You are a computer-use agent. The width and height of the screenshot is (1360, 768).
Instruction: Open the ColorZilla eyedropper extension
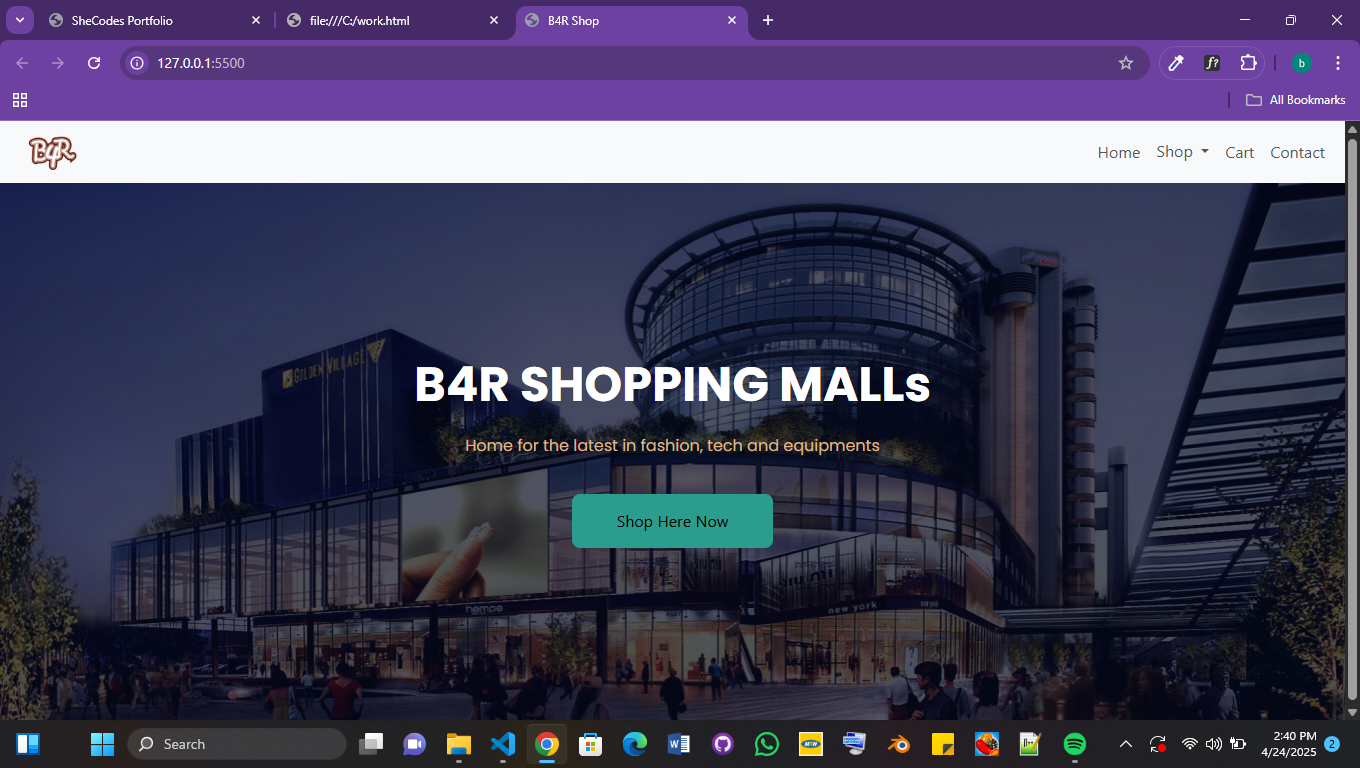tap(1176, 63)
